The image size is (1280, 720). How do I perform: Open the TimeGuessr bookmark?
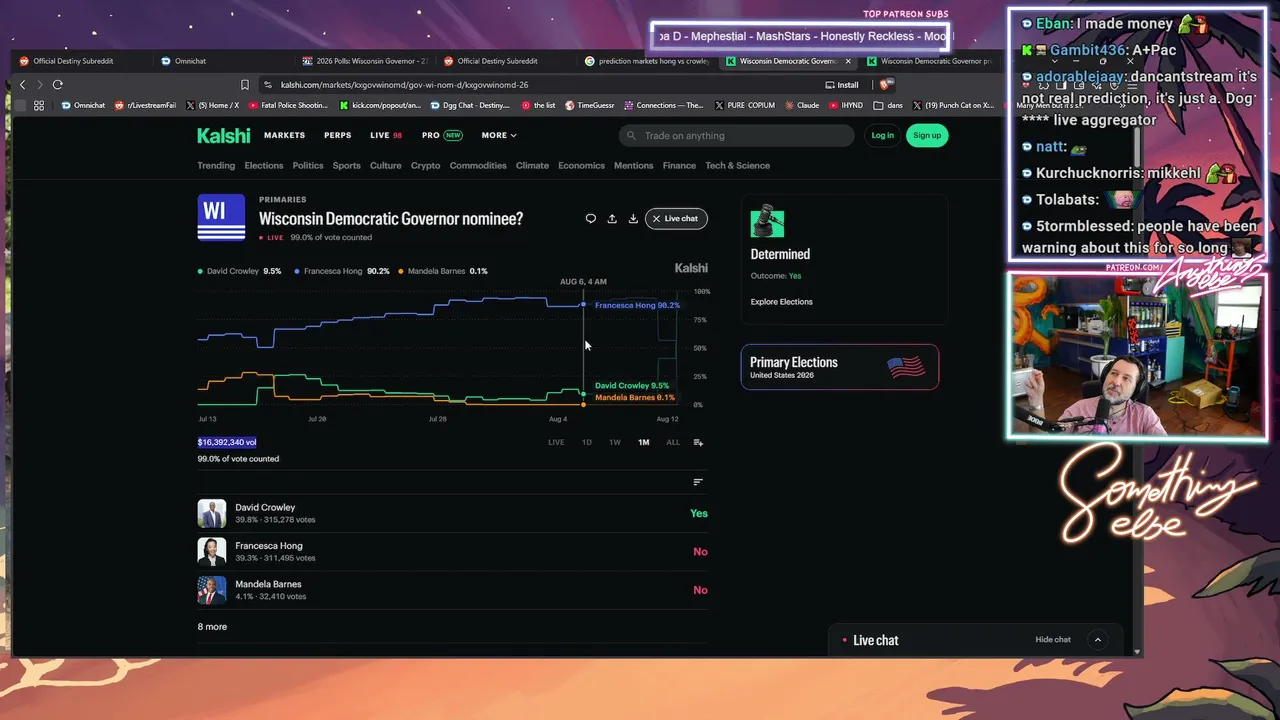589,105
